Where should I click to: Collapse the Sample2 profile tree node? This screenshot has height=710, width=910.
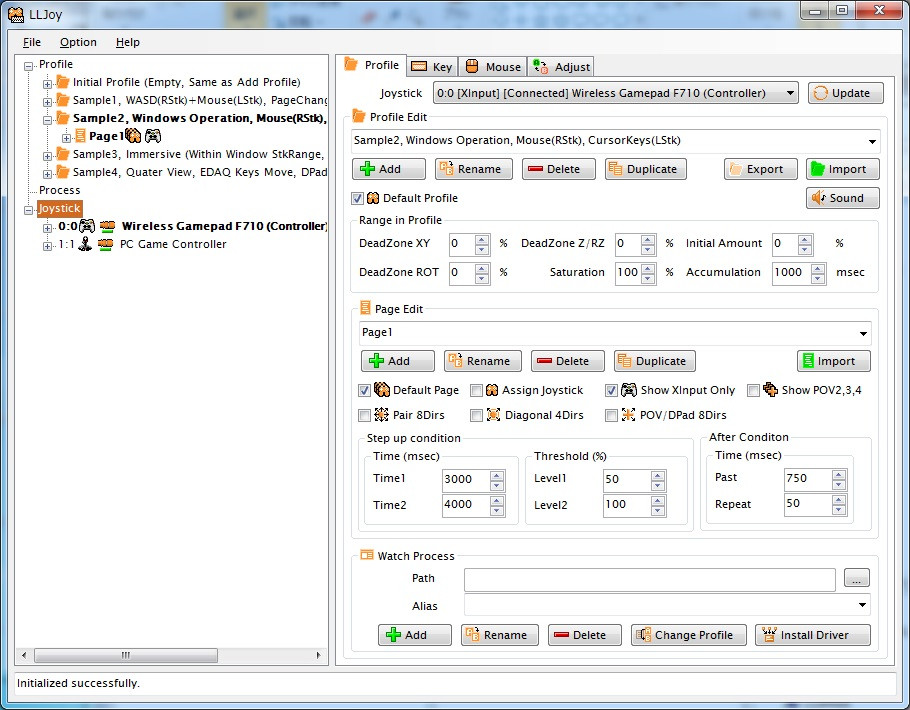pyautogui.click(x=47, y=120)
